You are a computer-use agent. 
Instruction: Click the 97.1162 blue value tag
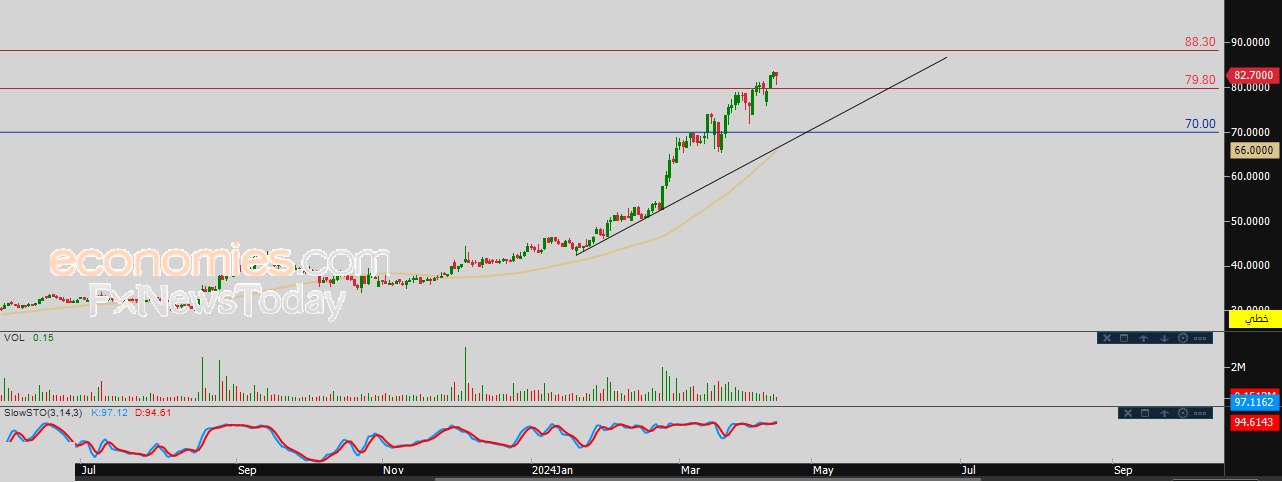(x=1254, y=402)
